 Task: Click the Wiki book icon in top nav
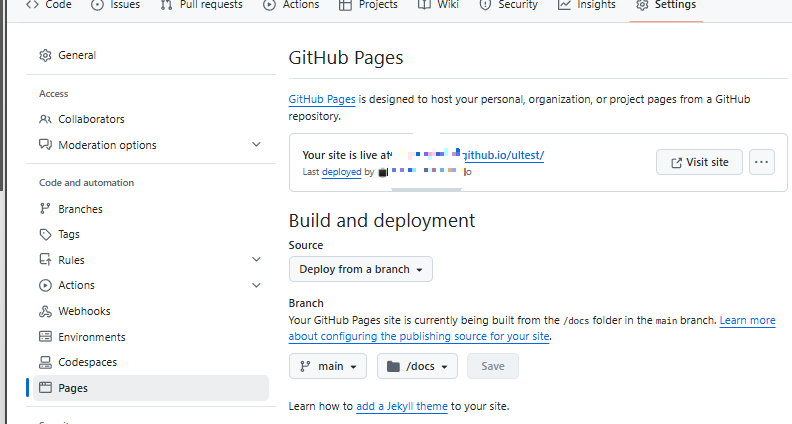(x=424, y=5)
